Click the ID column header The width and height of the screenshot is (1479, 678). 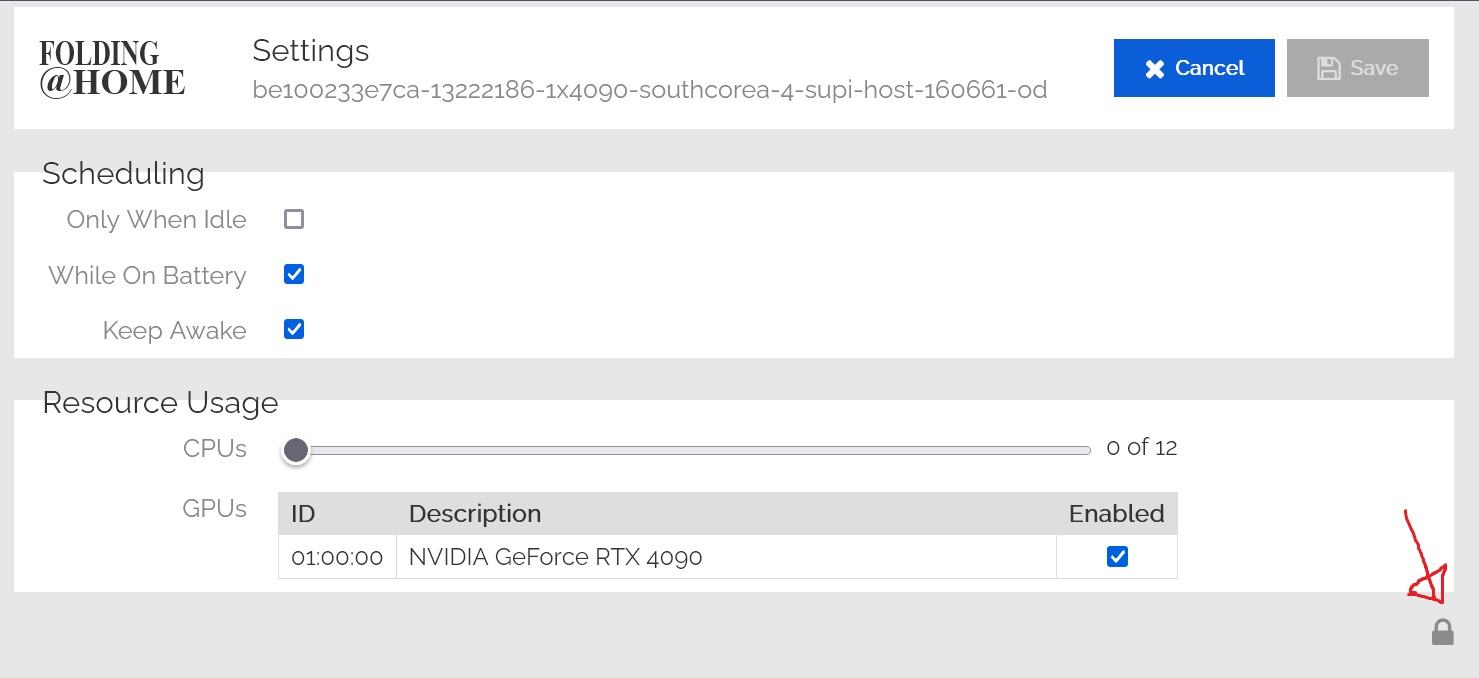tap(303, 513)
